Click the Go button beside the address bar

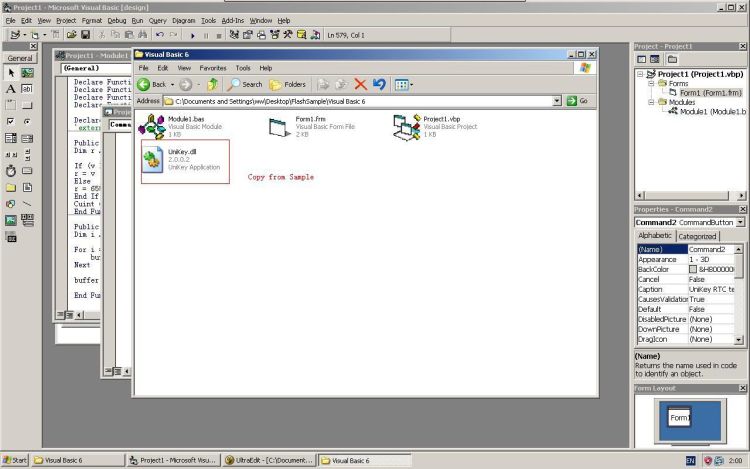(x=577, y=101)
